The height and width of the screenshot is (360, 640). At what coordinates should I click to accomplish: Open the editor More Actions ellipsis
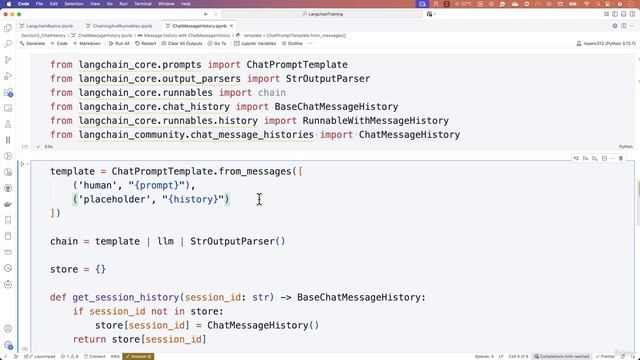click(632, 26)
